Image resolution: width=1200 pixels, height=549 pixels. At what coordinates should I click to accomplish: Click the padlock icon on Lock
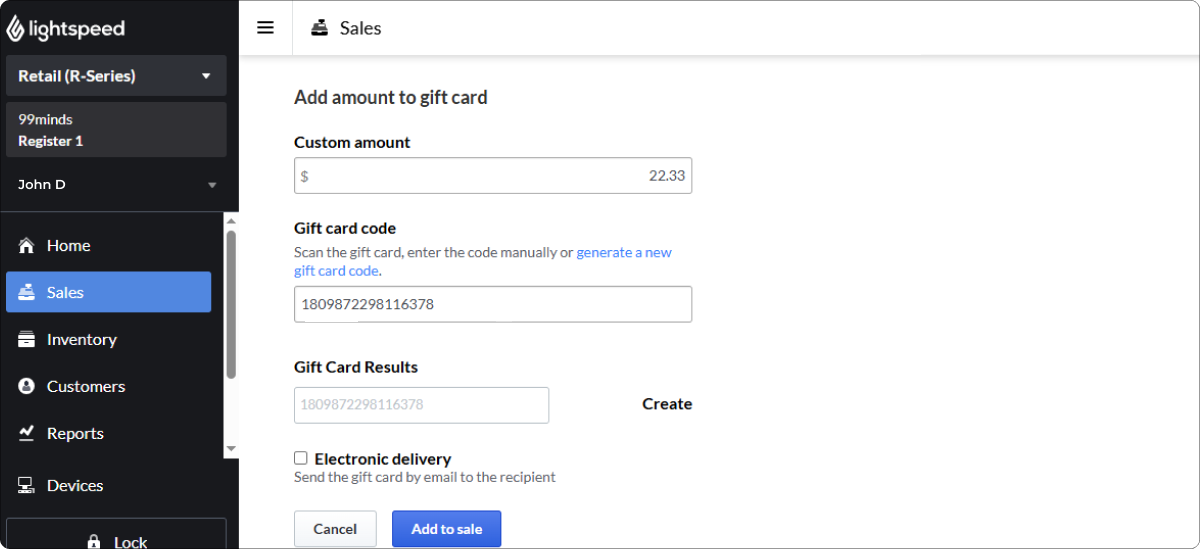(94, 542)
